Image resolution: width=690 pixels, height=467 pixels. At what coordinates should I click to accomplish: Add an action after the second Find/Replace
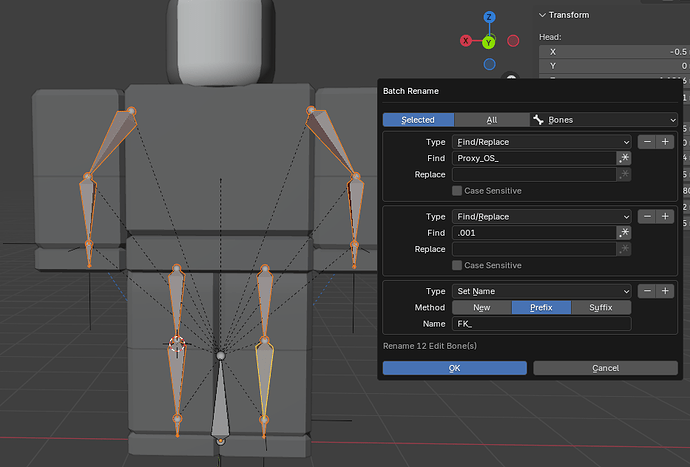(665, 217)
